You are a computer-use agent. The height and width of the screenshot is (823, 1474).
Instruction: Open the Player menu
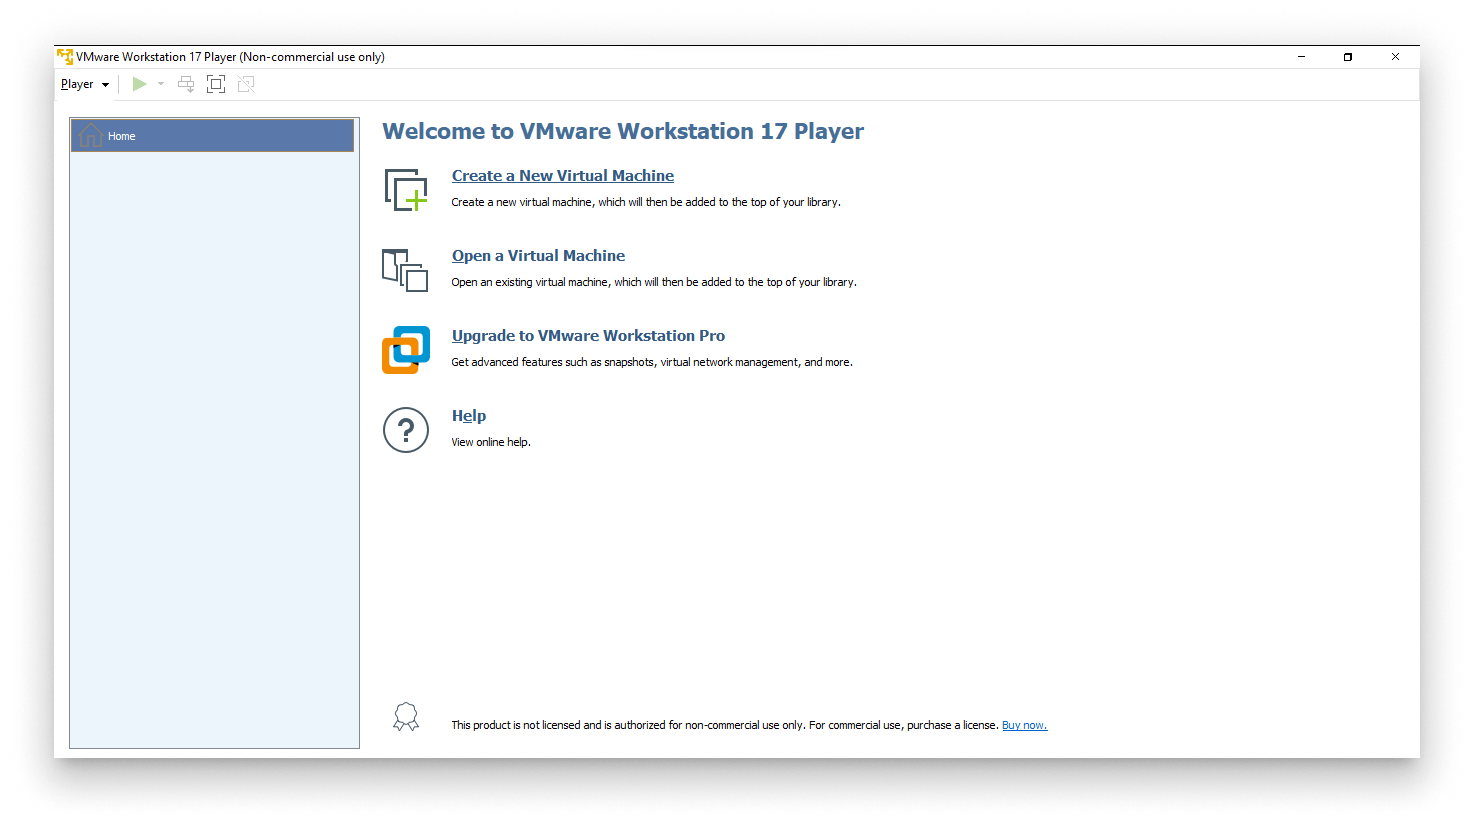[x=77, y=84]
